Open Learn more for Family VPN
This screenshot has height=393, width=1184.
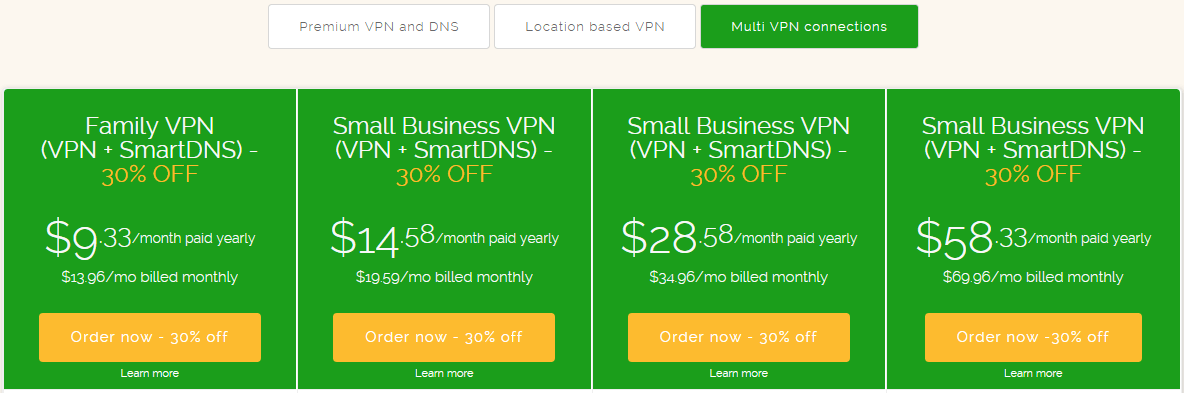click(x=150, y=373)
